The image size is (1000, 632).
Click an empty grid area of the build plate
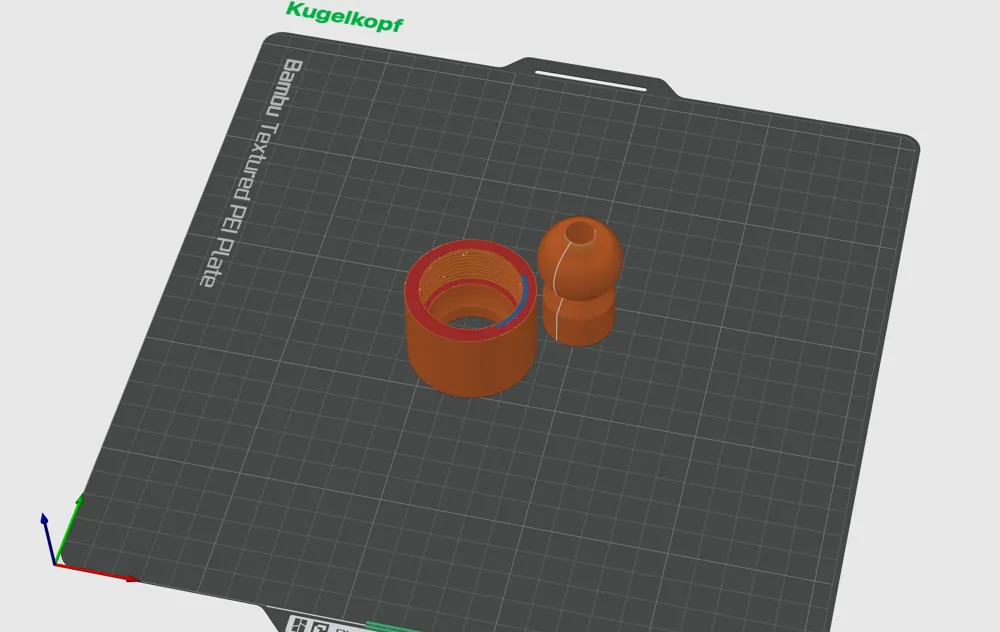(x=700, y=450)
